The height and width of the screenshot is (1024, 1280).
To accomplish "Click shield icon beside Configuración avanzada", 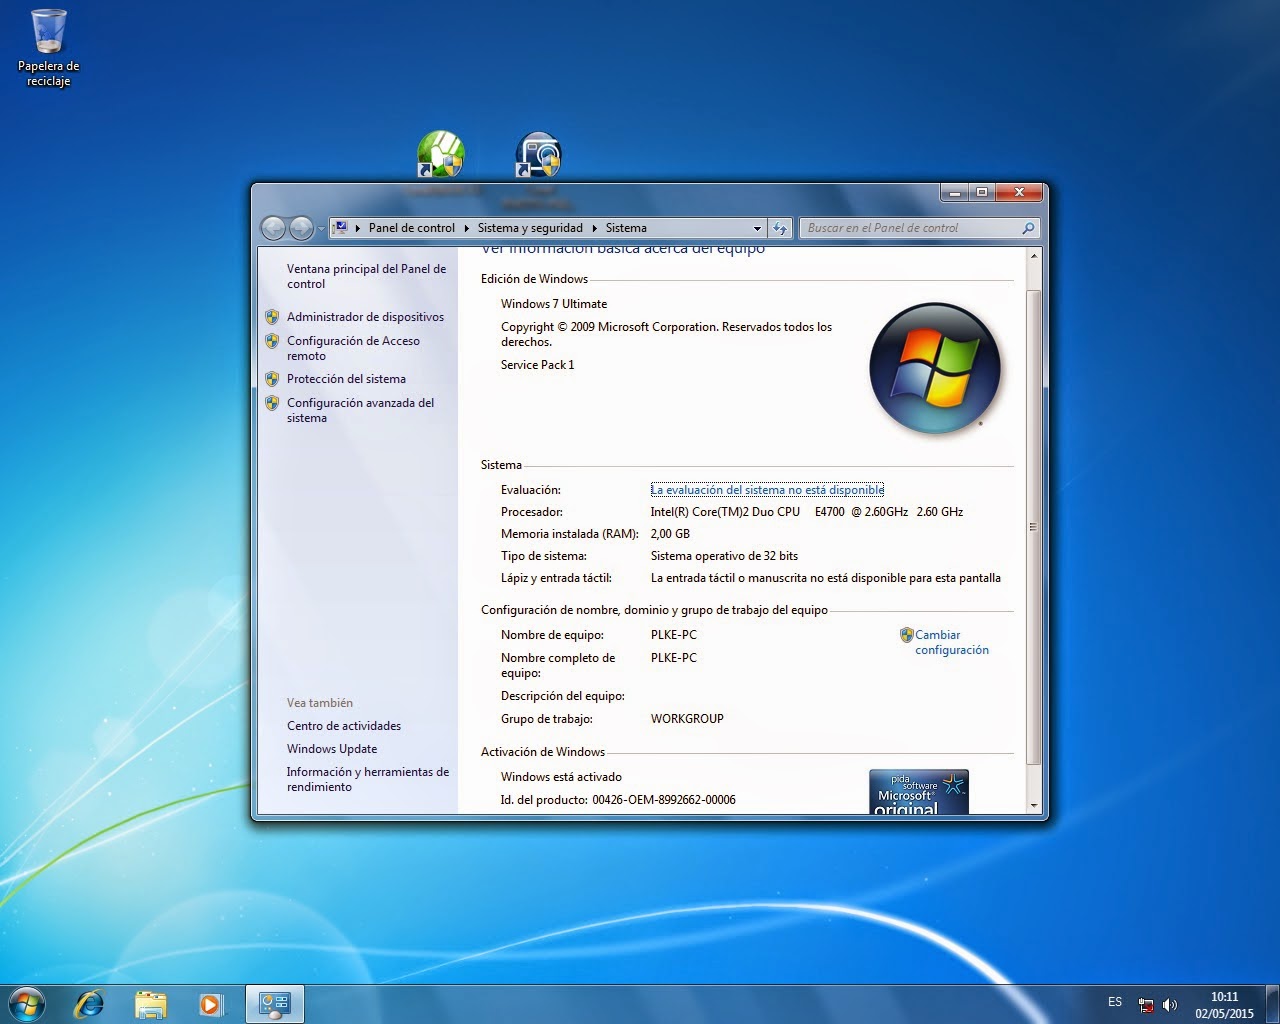I will tap(272, 403).
